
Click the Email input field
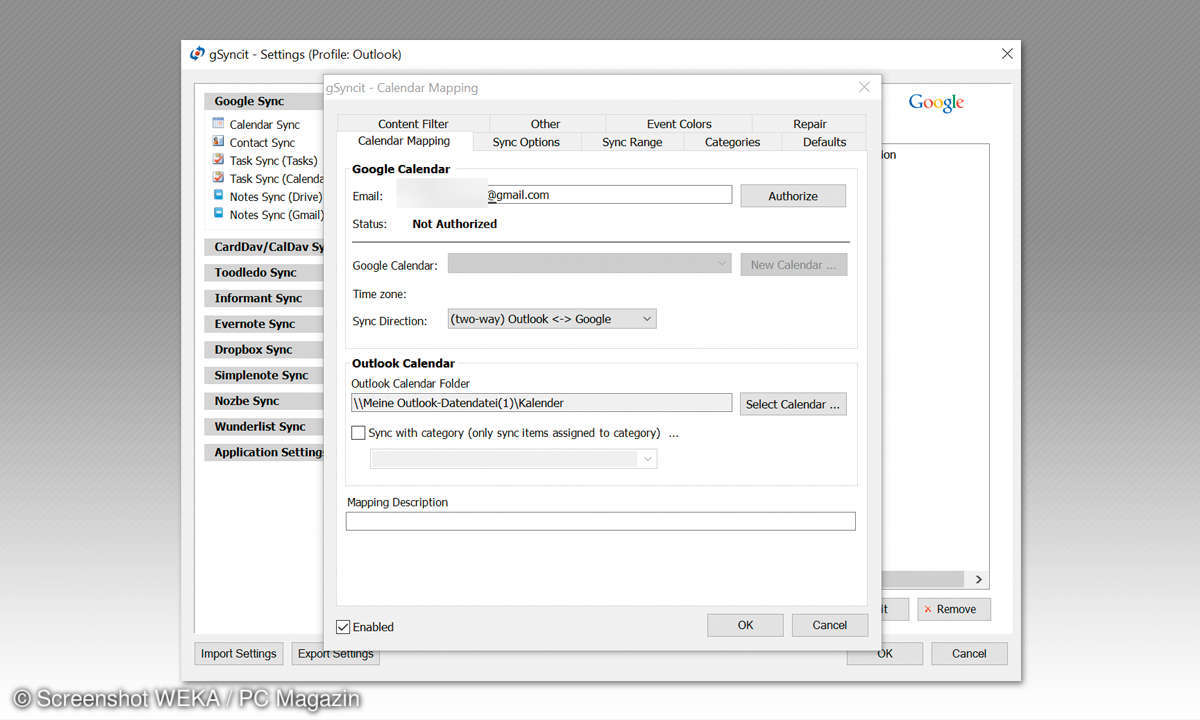564,195
